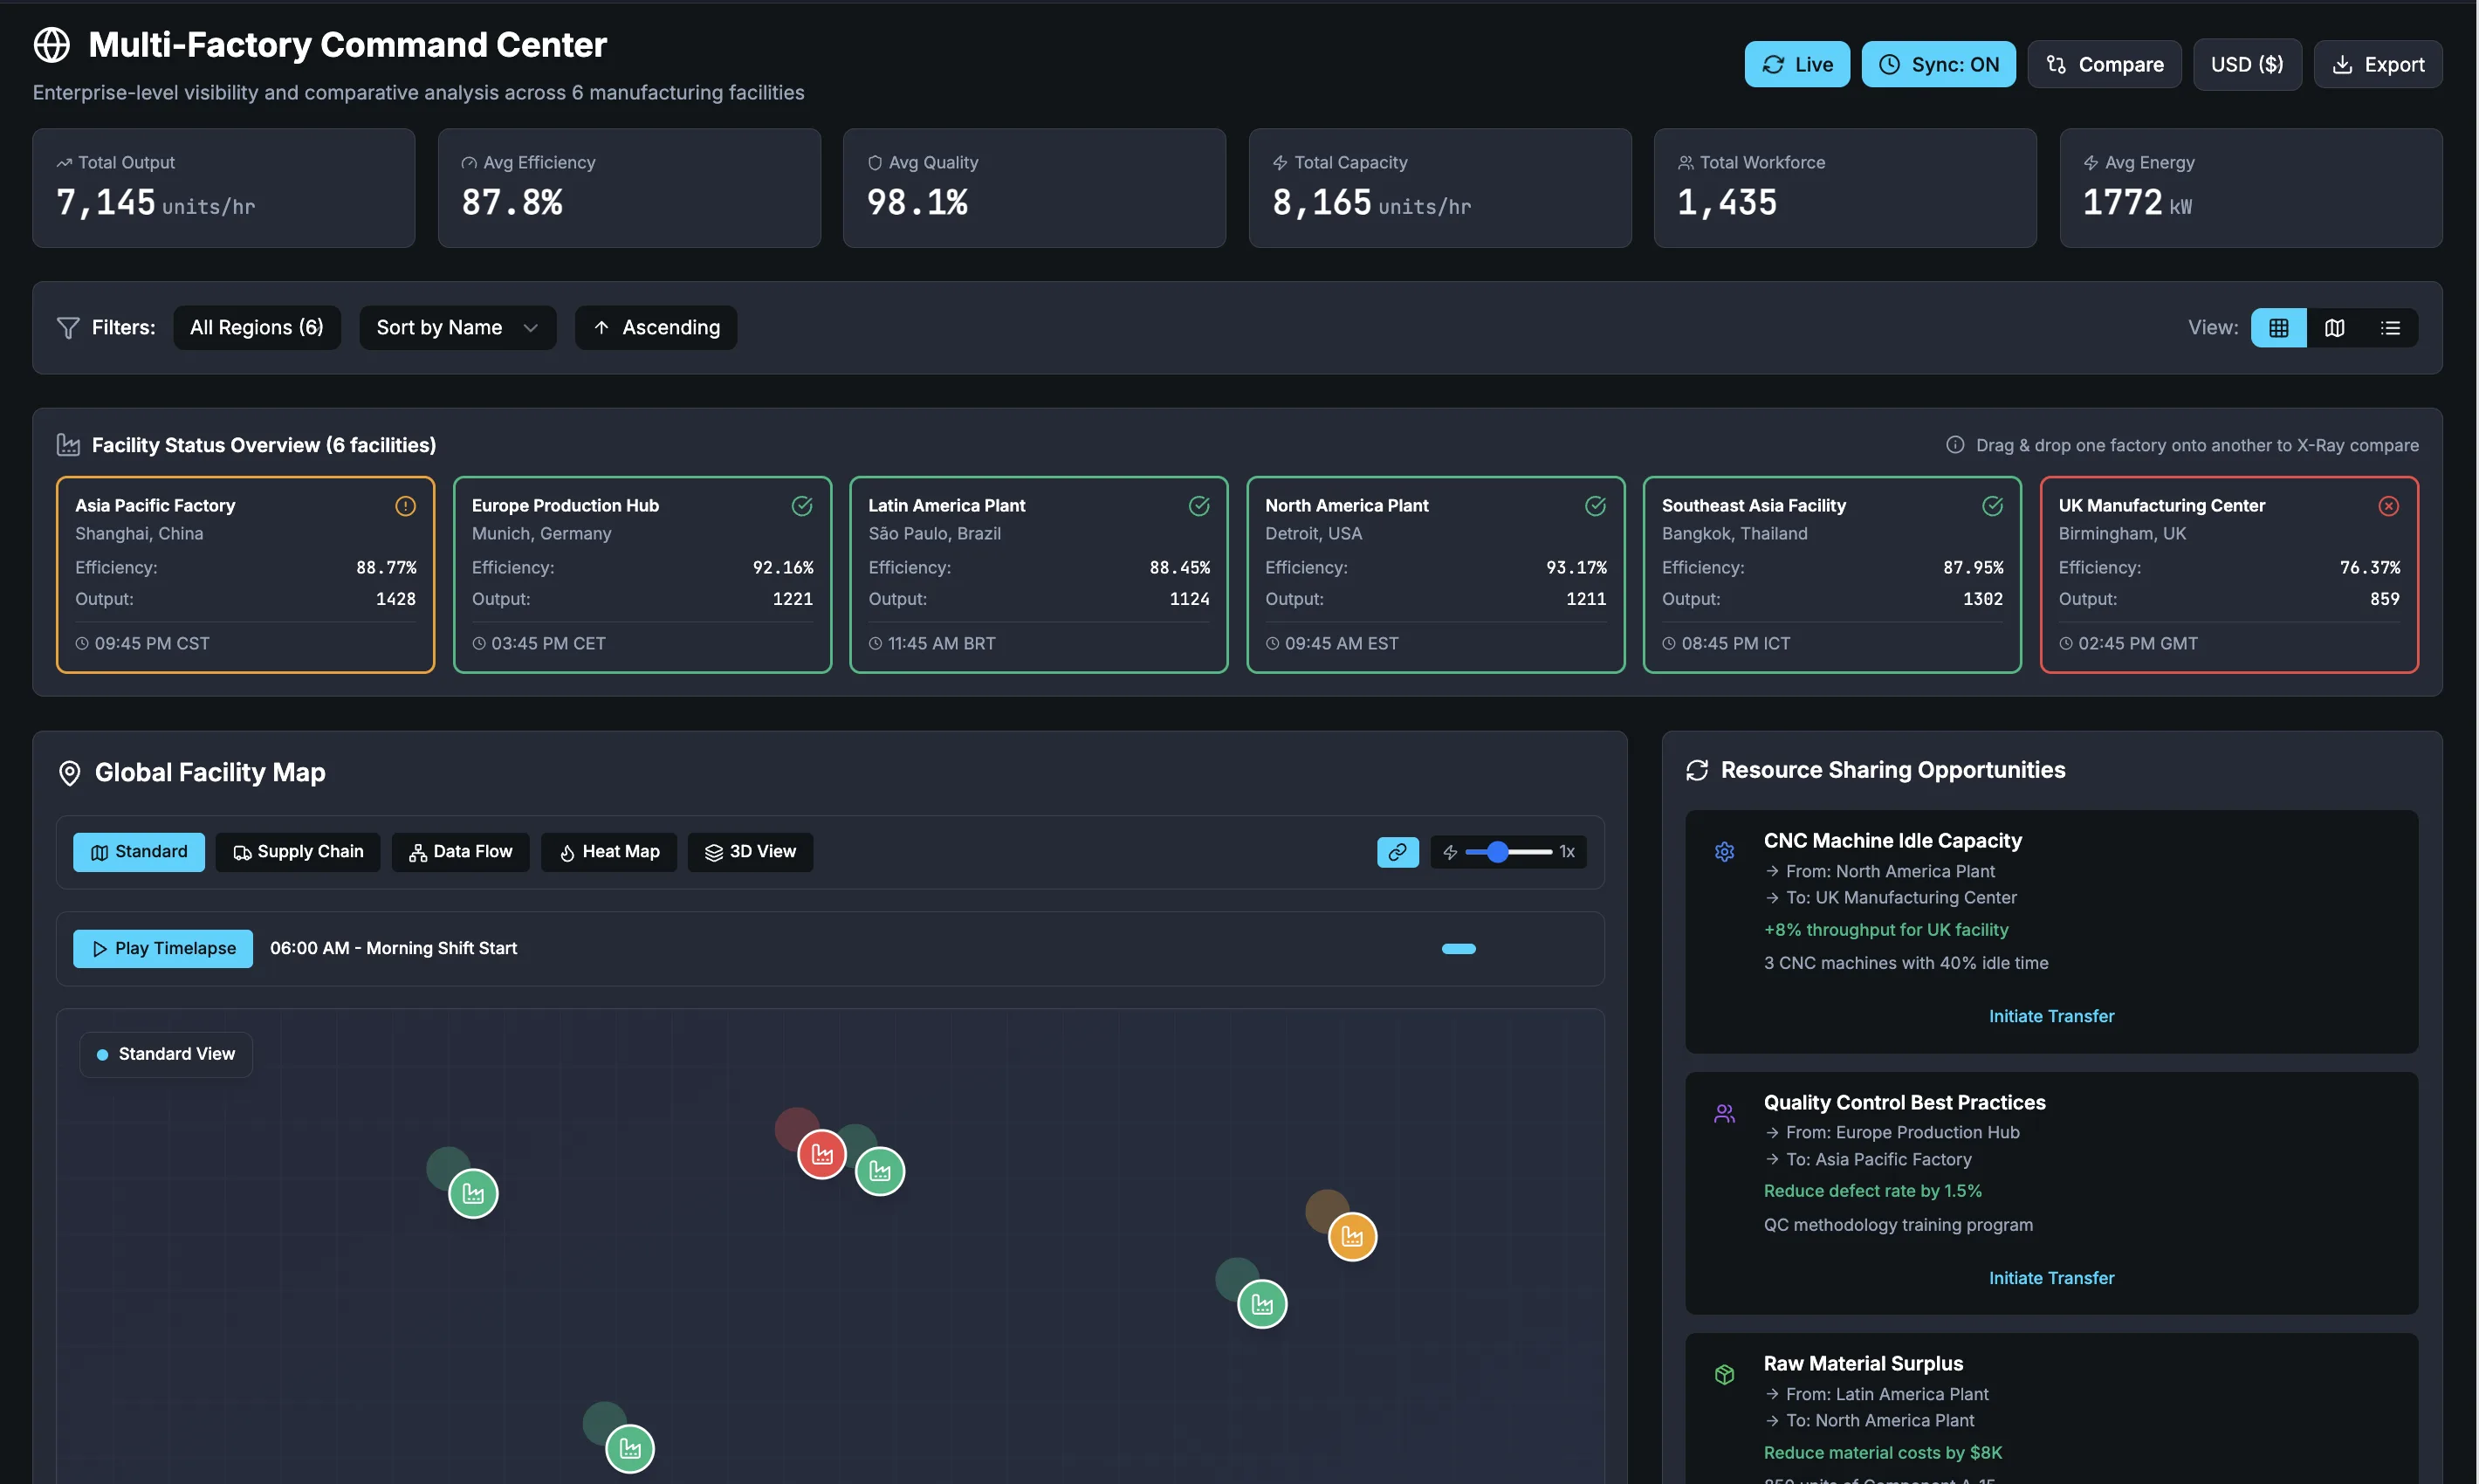The height and width of the screenshot is (1484, 2479).
Task: Click the gear icon on CNC Machine Idle Capacity
Action: tap(1724, 852)
